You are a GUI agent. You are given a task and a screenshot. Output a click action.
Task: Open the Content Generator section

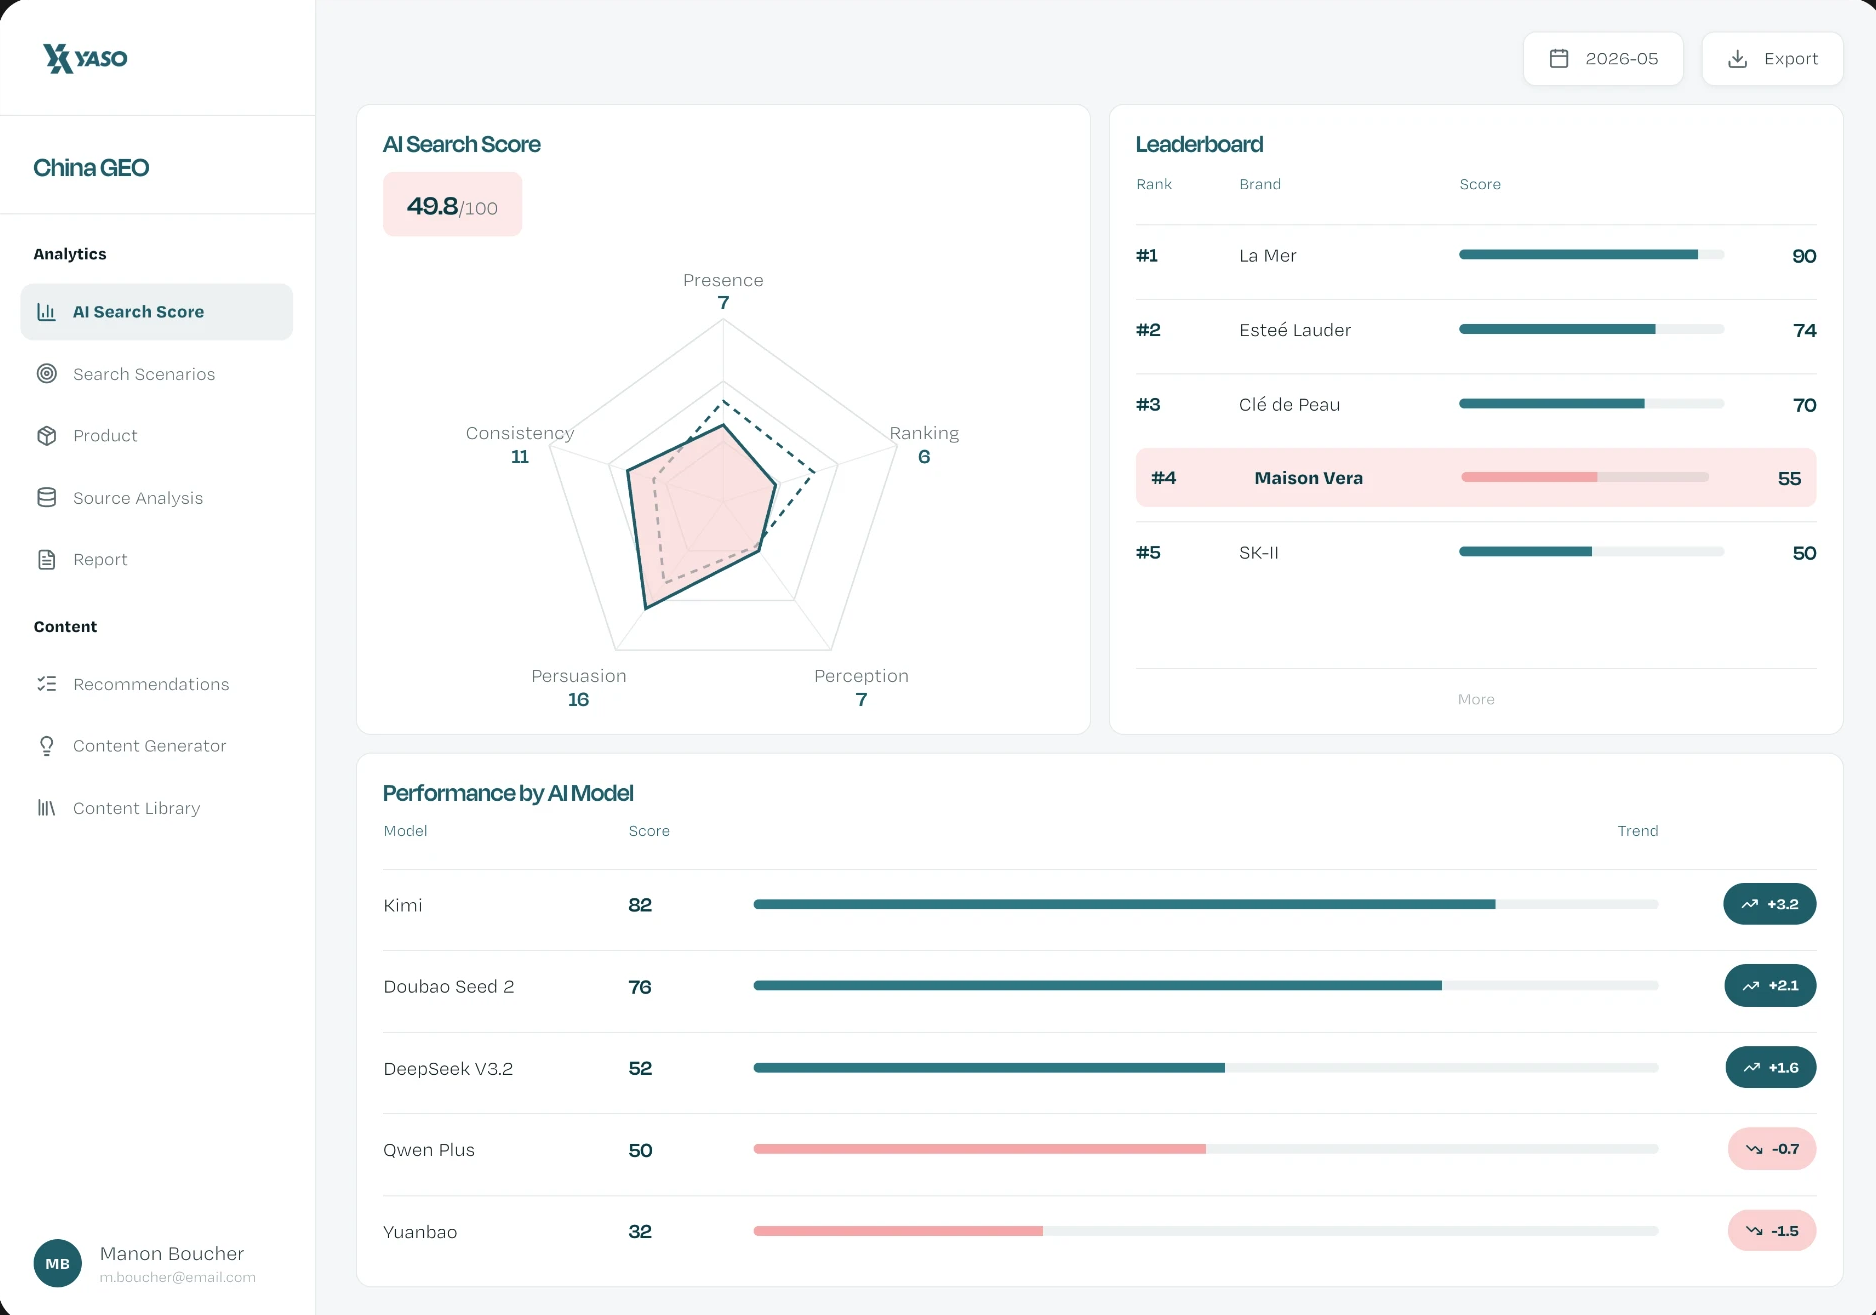[157, 746]
